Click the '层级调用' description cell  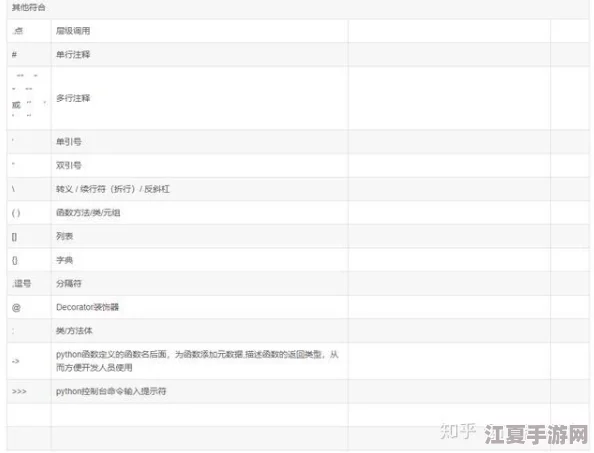pos(200,31)
